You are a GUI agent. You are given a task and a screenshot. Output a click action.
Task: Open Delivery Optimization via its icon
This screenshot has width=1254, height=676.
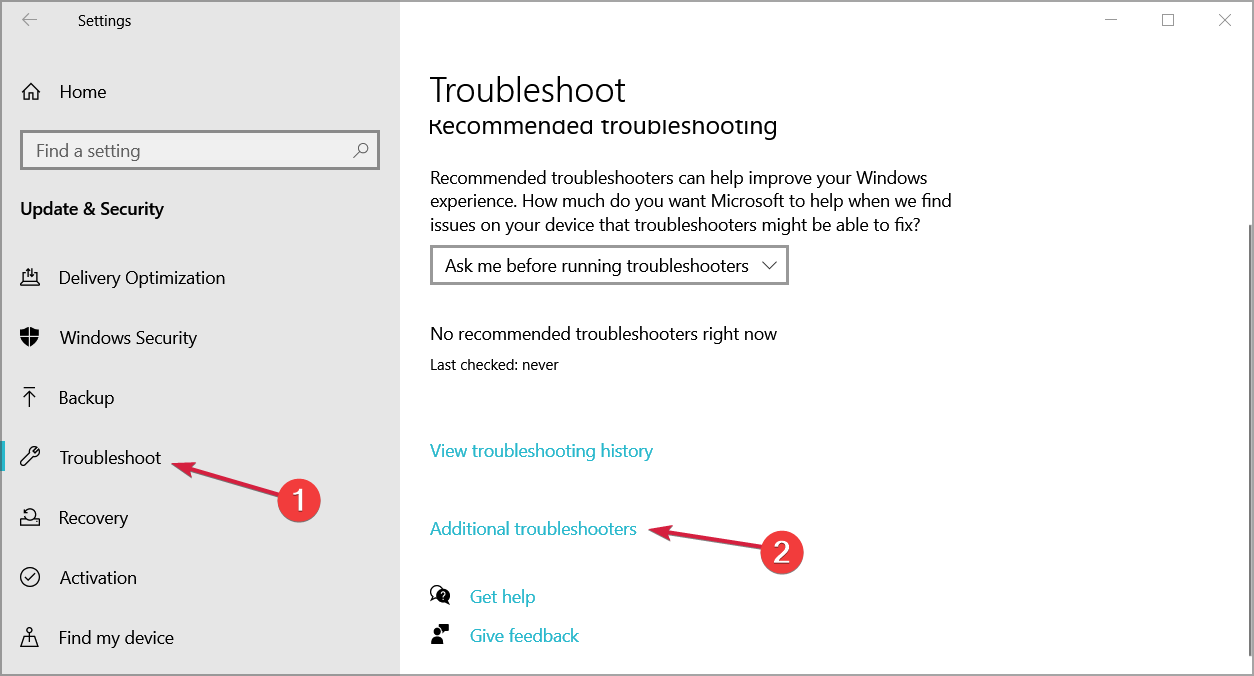[30, 278]
